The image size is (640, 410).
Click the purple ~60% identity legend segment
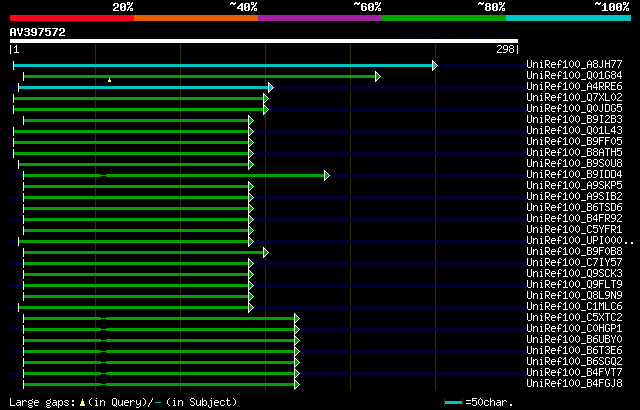pos(320,18)
